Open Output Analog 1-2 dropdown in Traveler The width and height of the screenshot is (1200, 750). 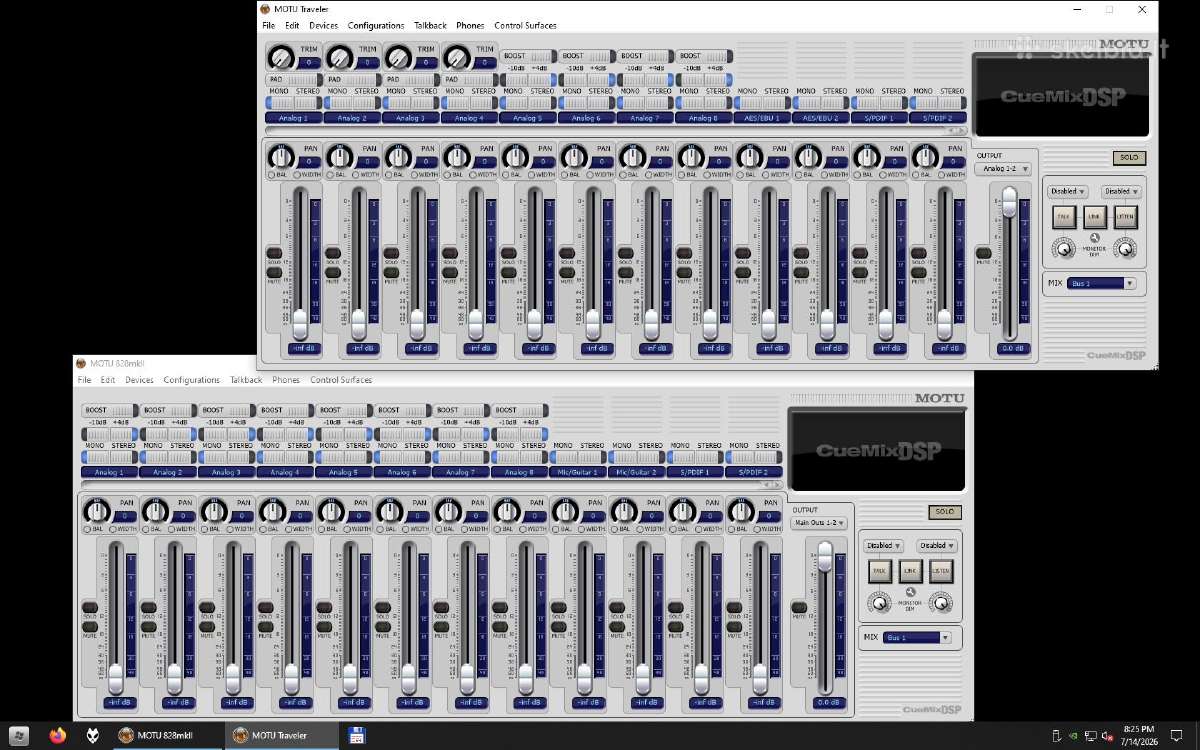point(1003,168)
